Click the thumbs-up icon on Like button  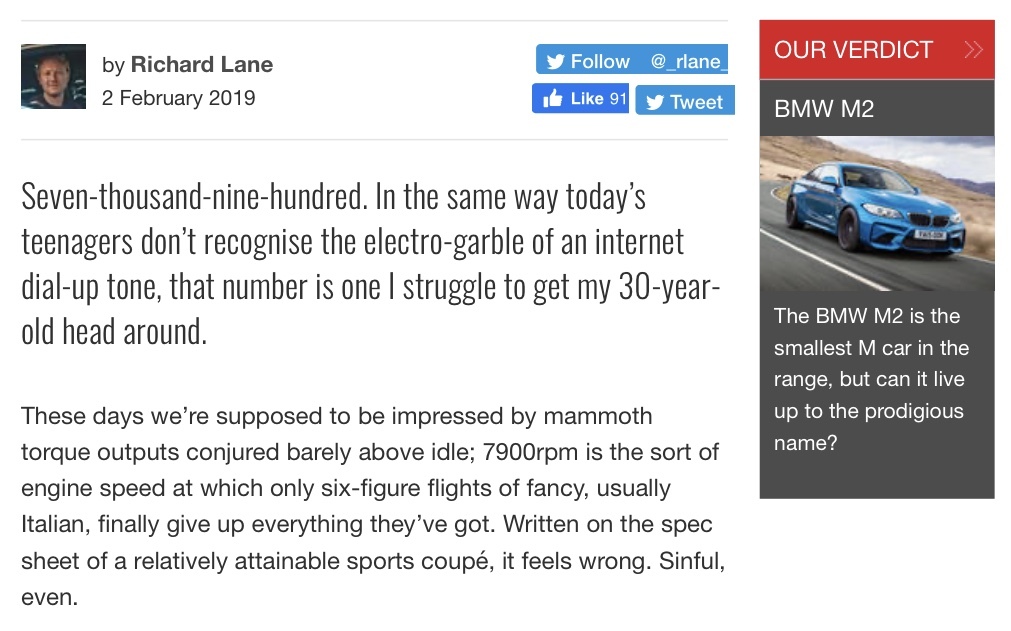tap(553, 99)
